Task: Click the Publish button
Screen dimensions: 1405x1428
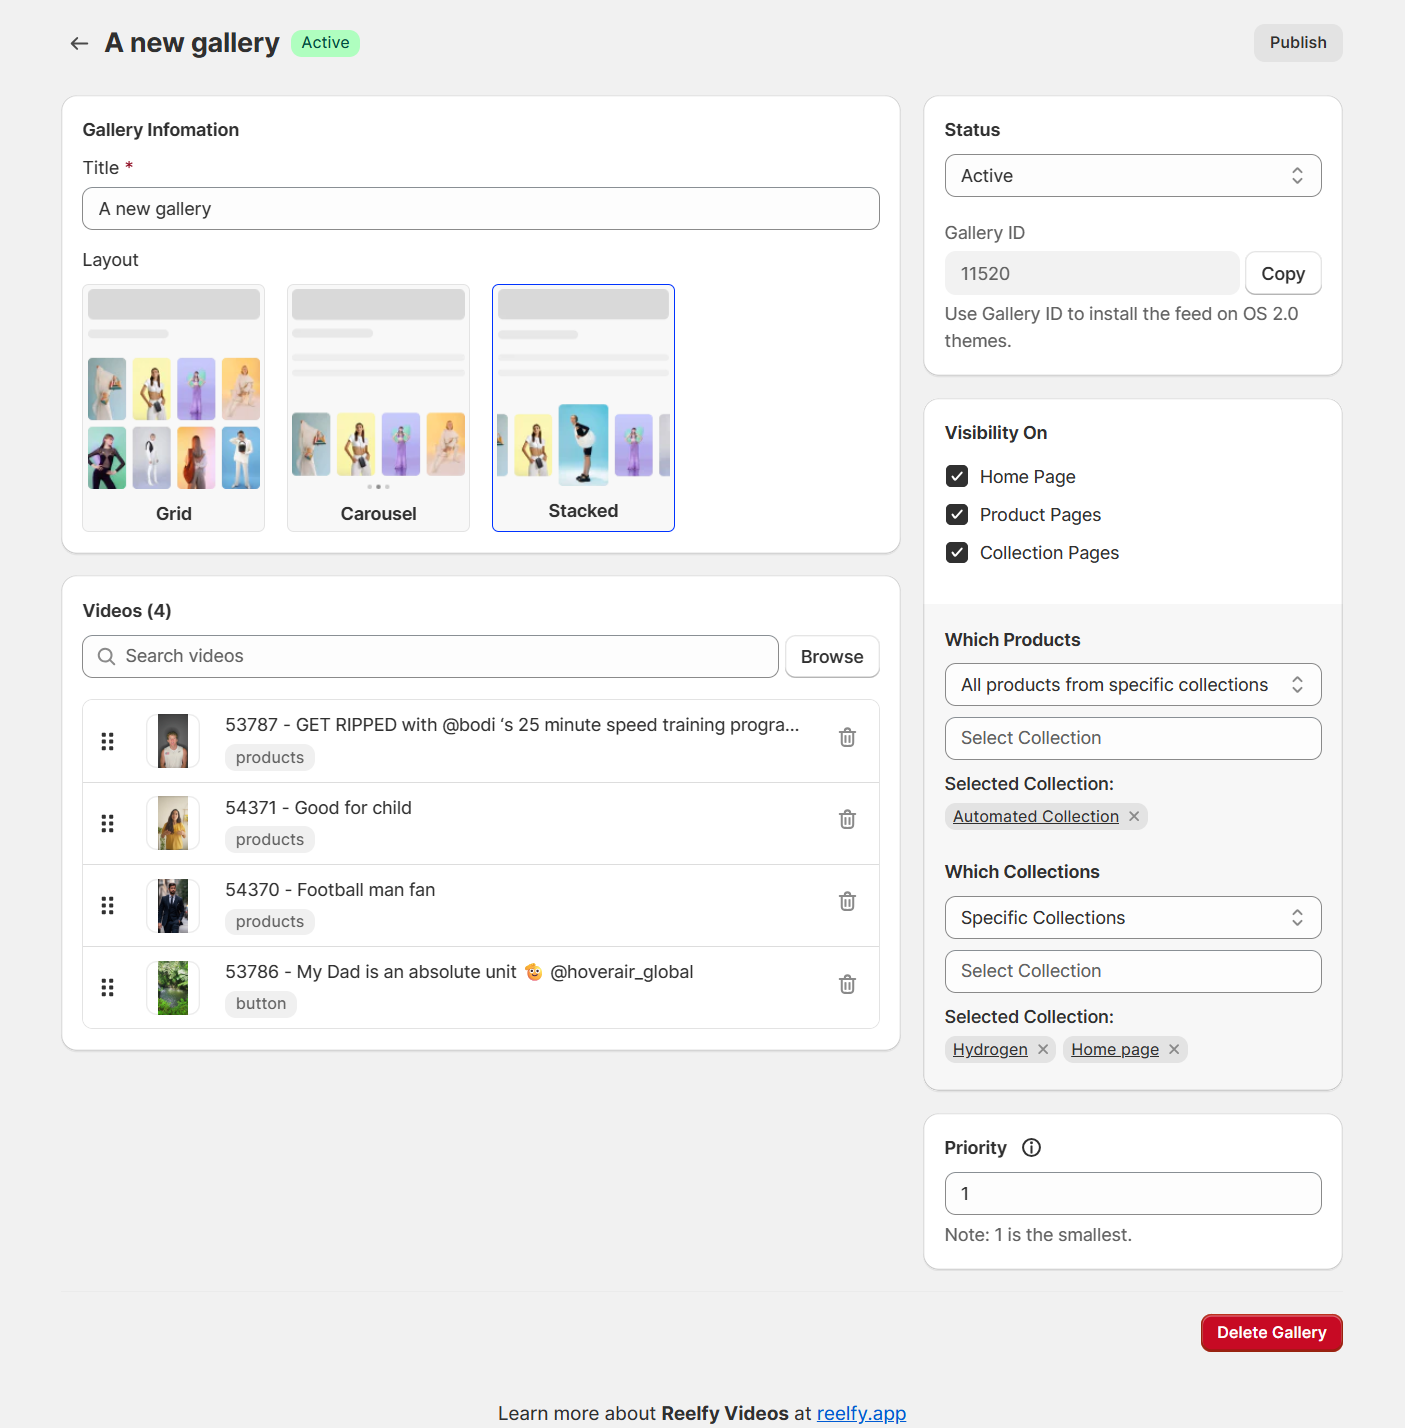Action: point(1298,43)
